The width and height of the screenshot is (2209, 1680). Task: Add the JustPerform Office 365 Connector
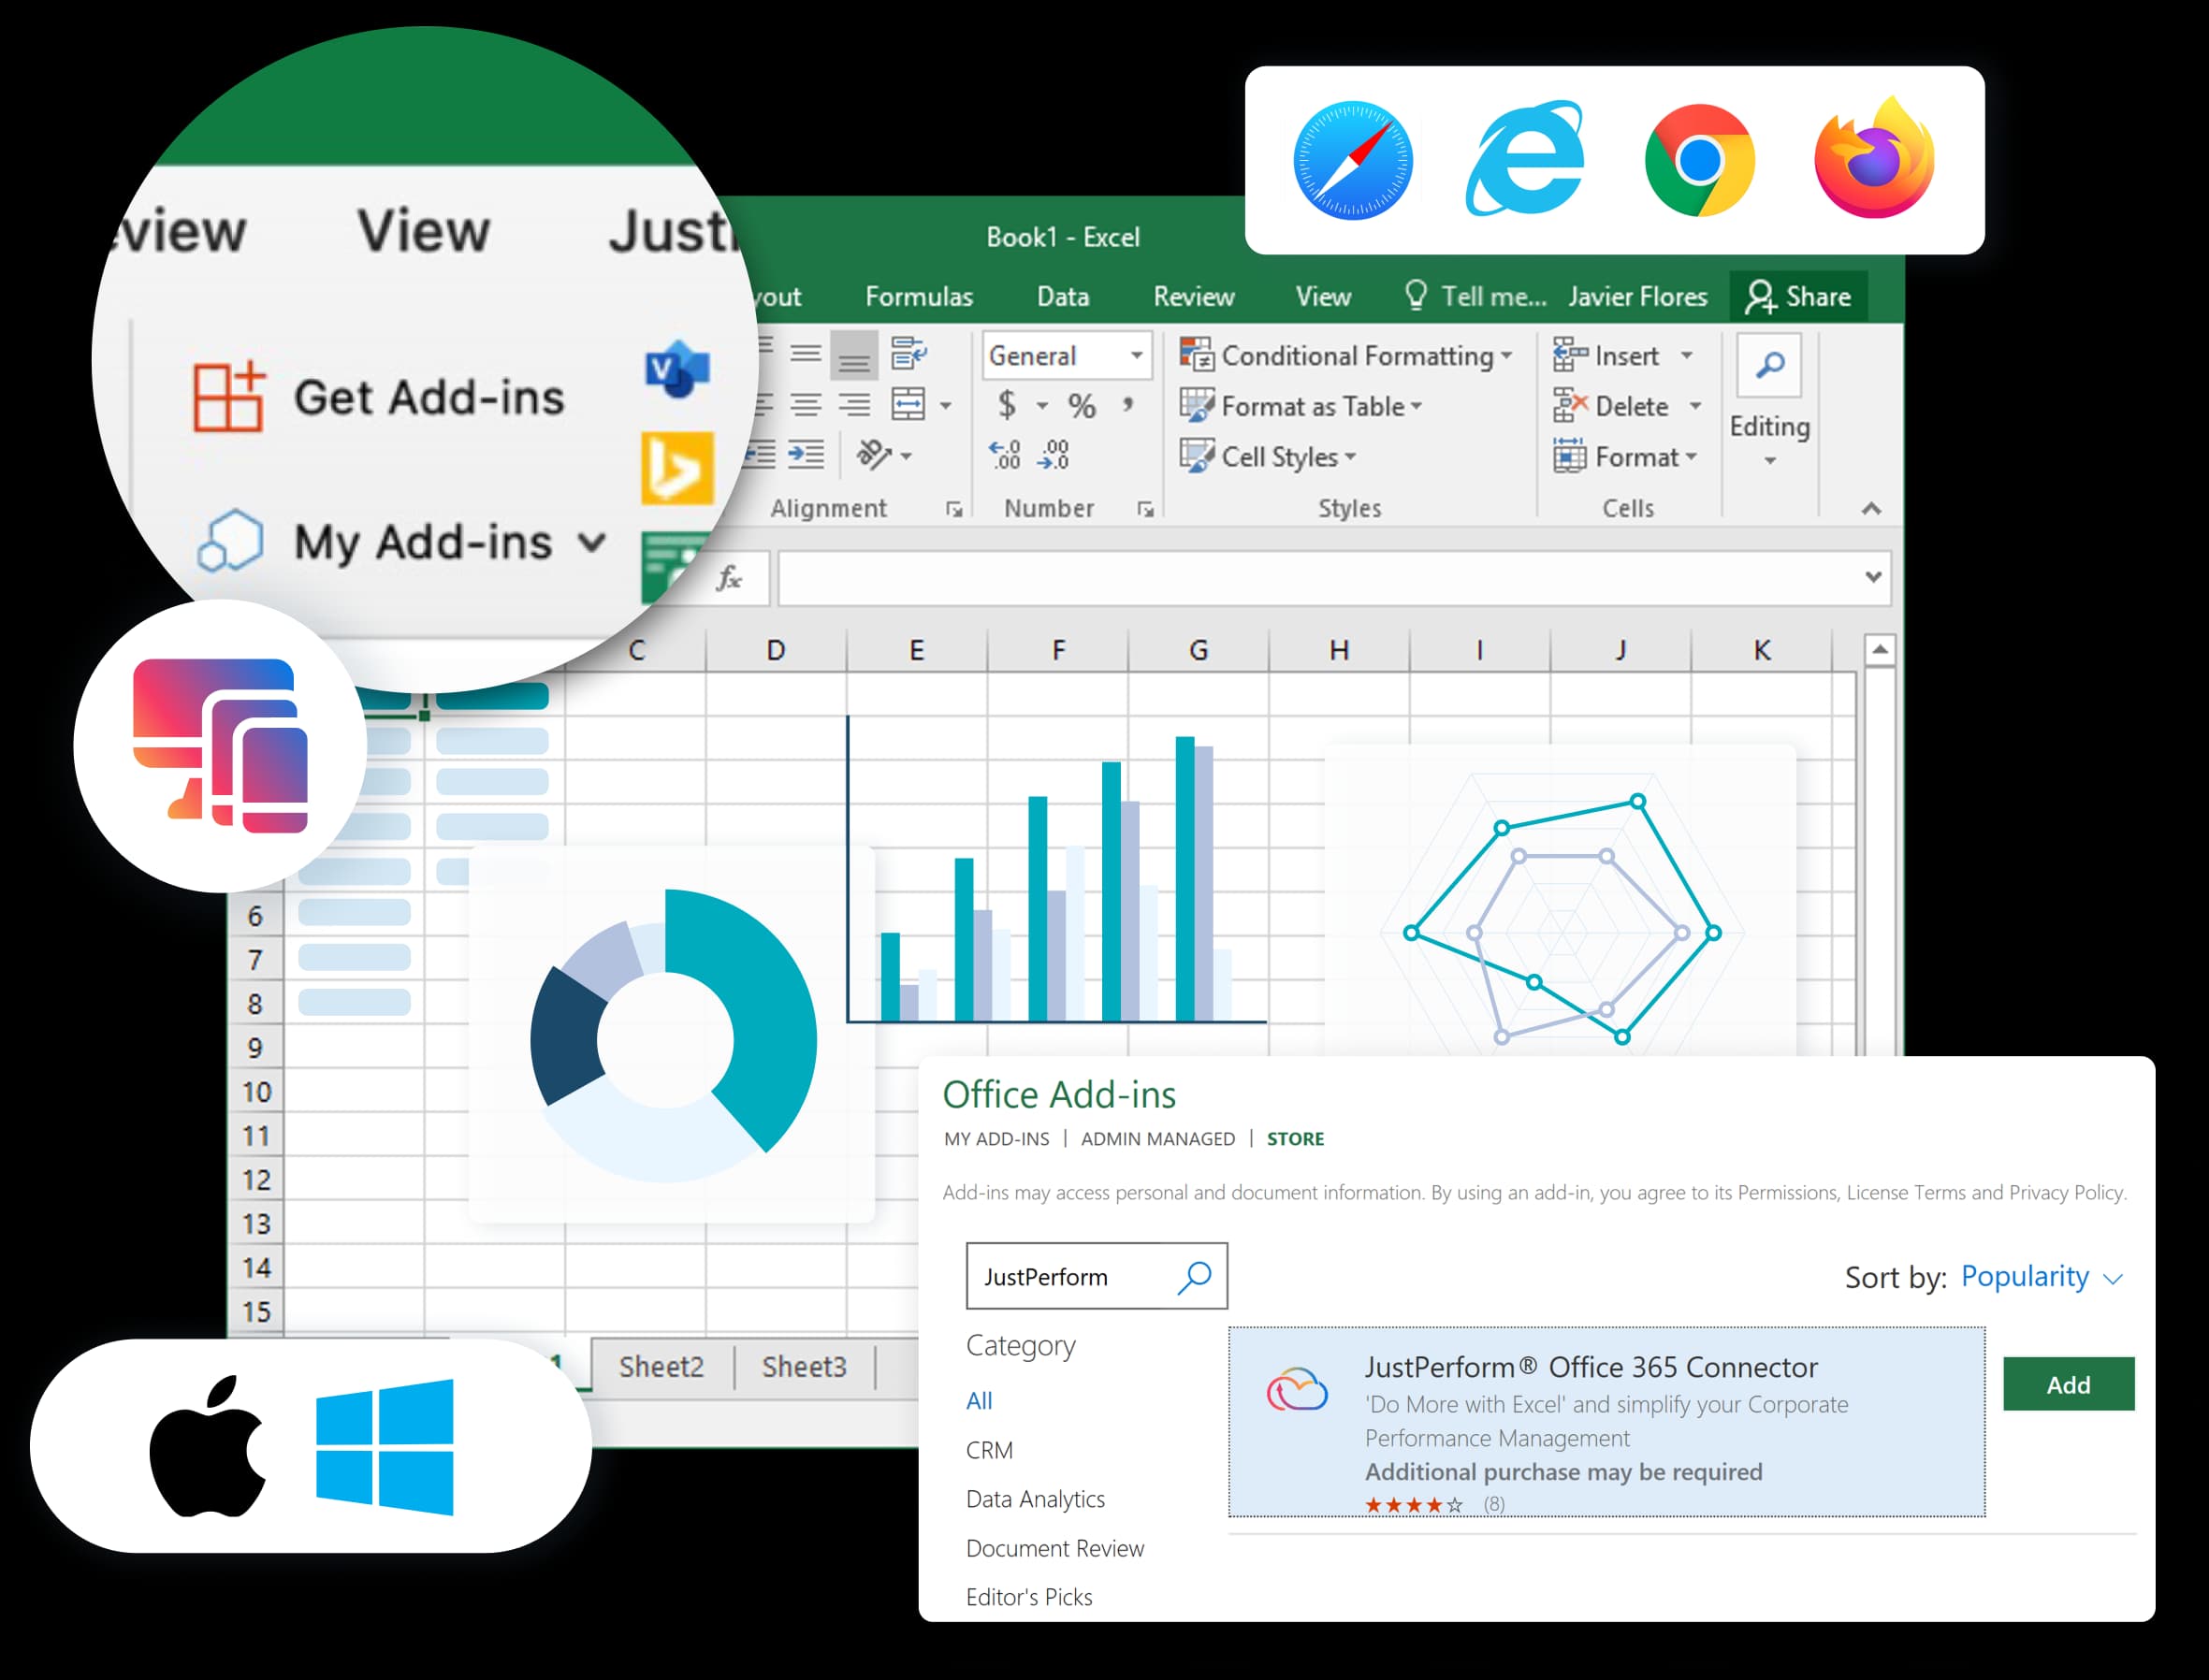[x=2068, y=1385]
